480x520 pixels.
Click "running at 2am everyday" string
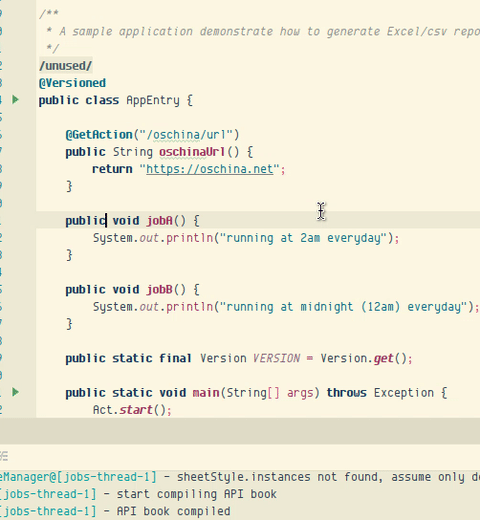tap(303, 238)
